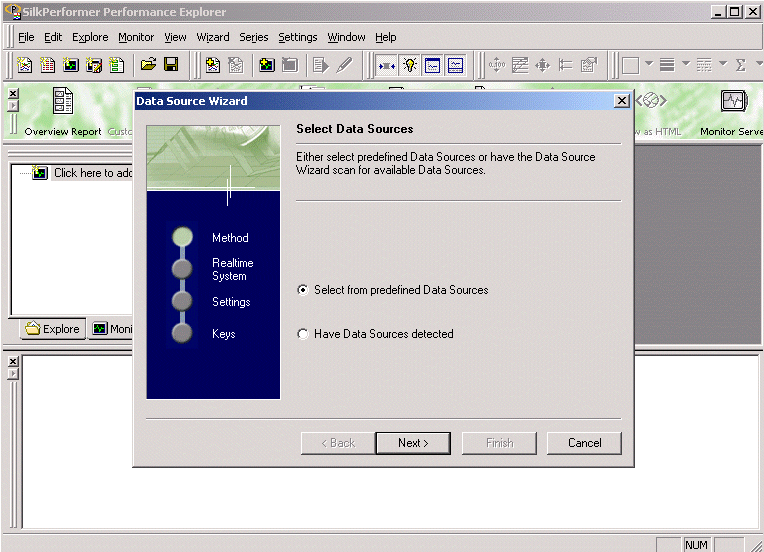The height and width of the screenshot is (552, 764).
Task: Click the Realtime System step label
Action: tap(232, 269)
